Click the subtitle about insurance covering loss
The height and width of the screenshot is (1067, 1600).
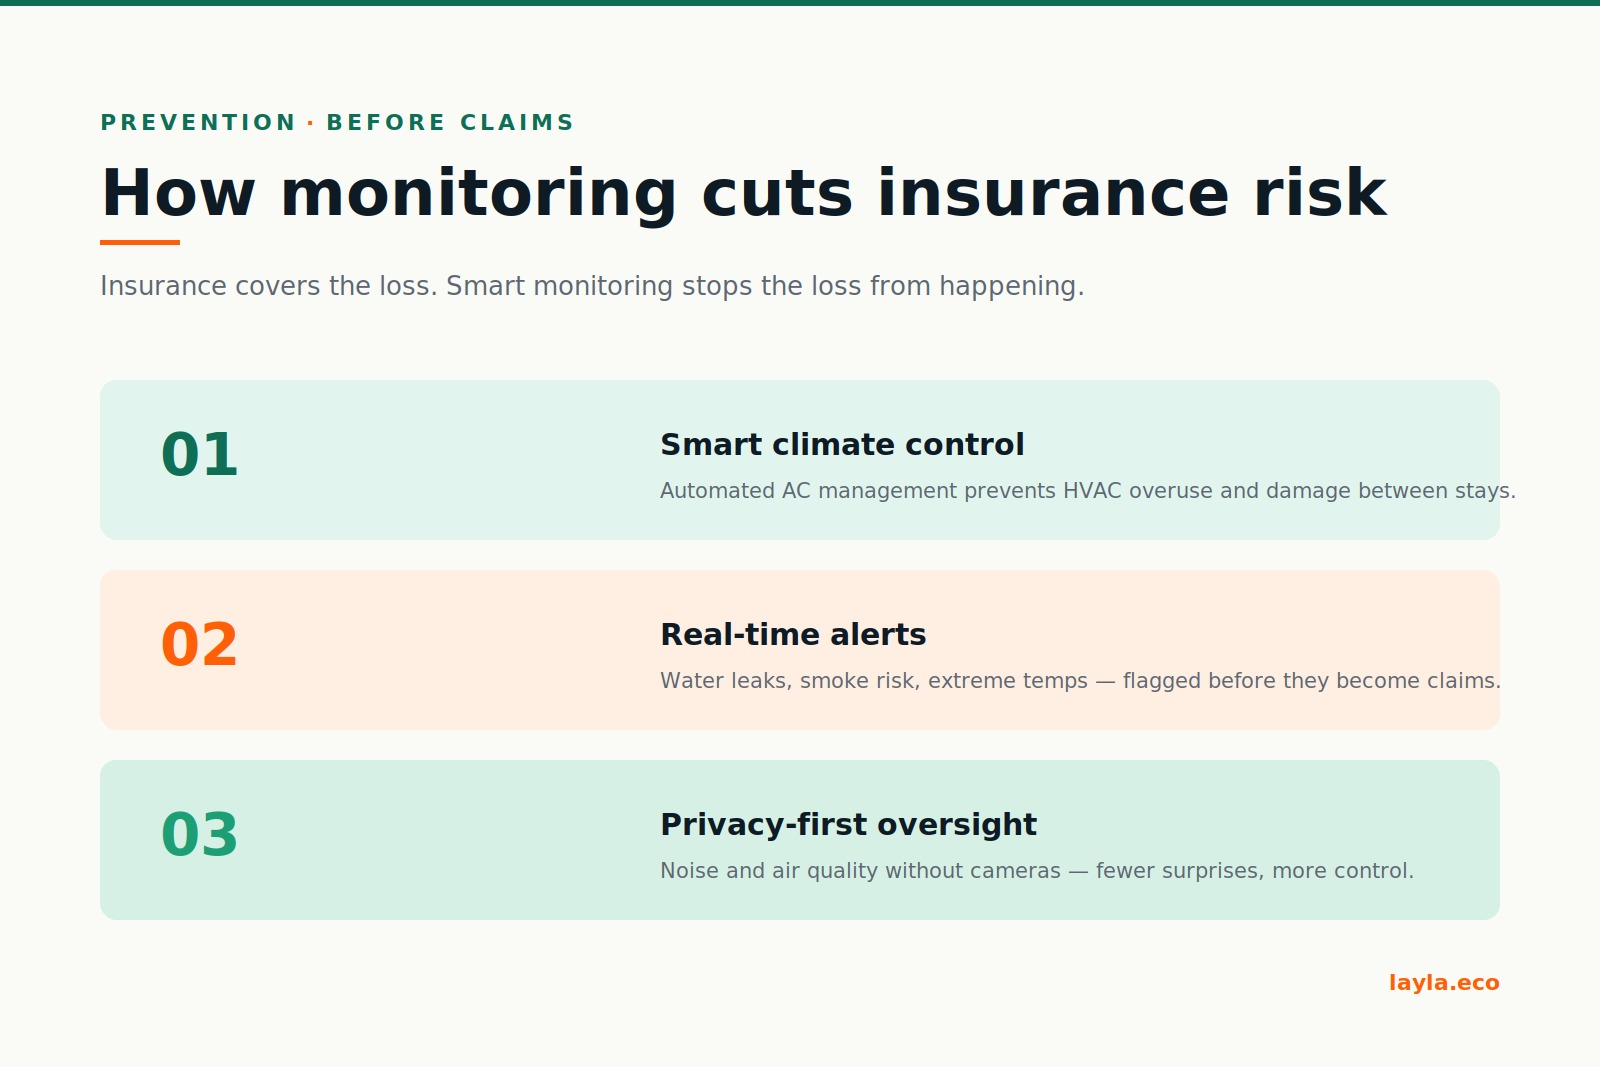(x=592, y=287)
